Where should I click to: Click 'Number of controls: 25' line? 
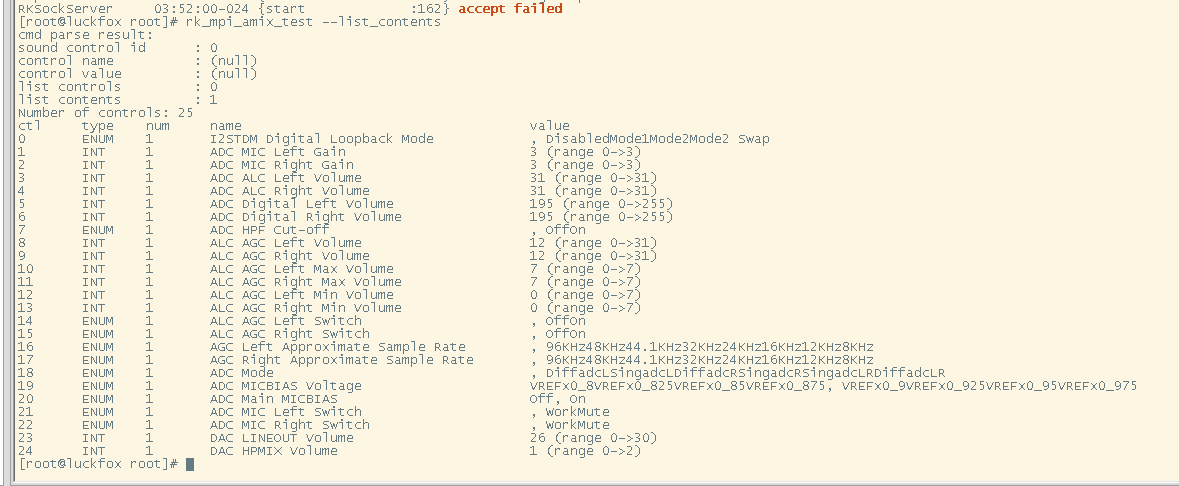coord(106,113)
